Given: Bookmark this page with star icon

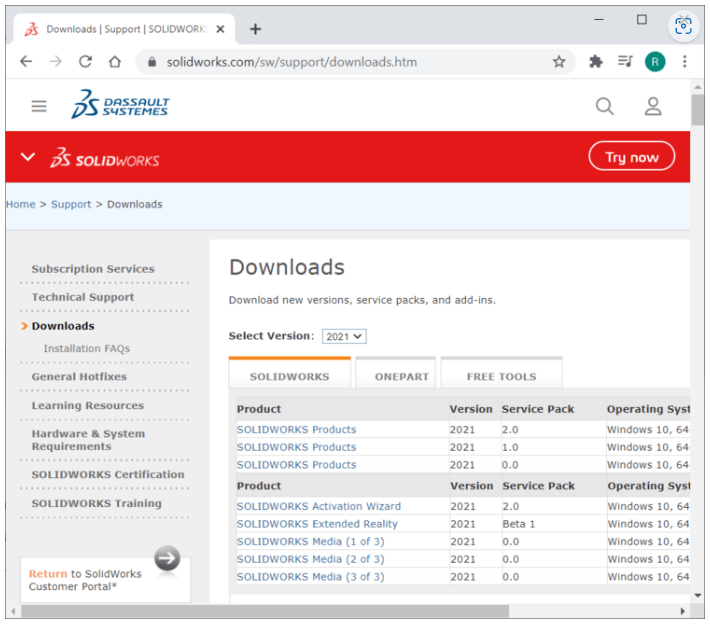Looking at the screenshot, I should (559, 61).
